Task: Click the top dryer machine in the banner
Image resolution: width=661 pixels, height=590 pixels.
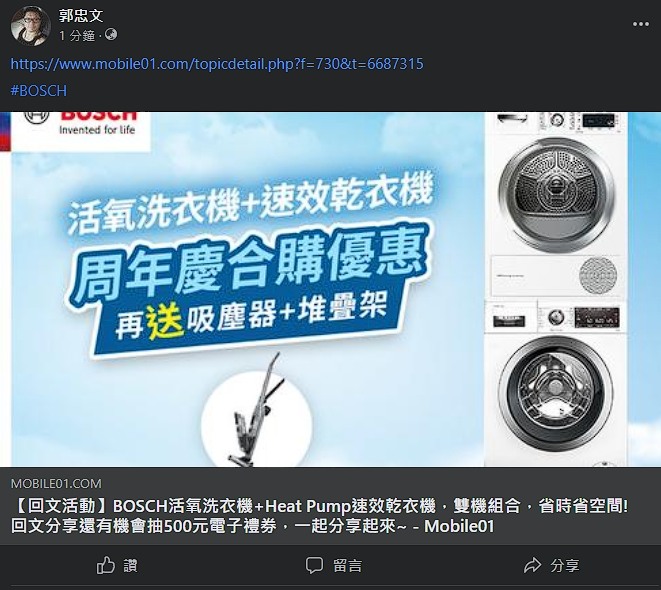Action: point(556,204)
